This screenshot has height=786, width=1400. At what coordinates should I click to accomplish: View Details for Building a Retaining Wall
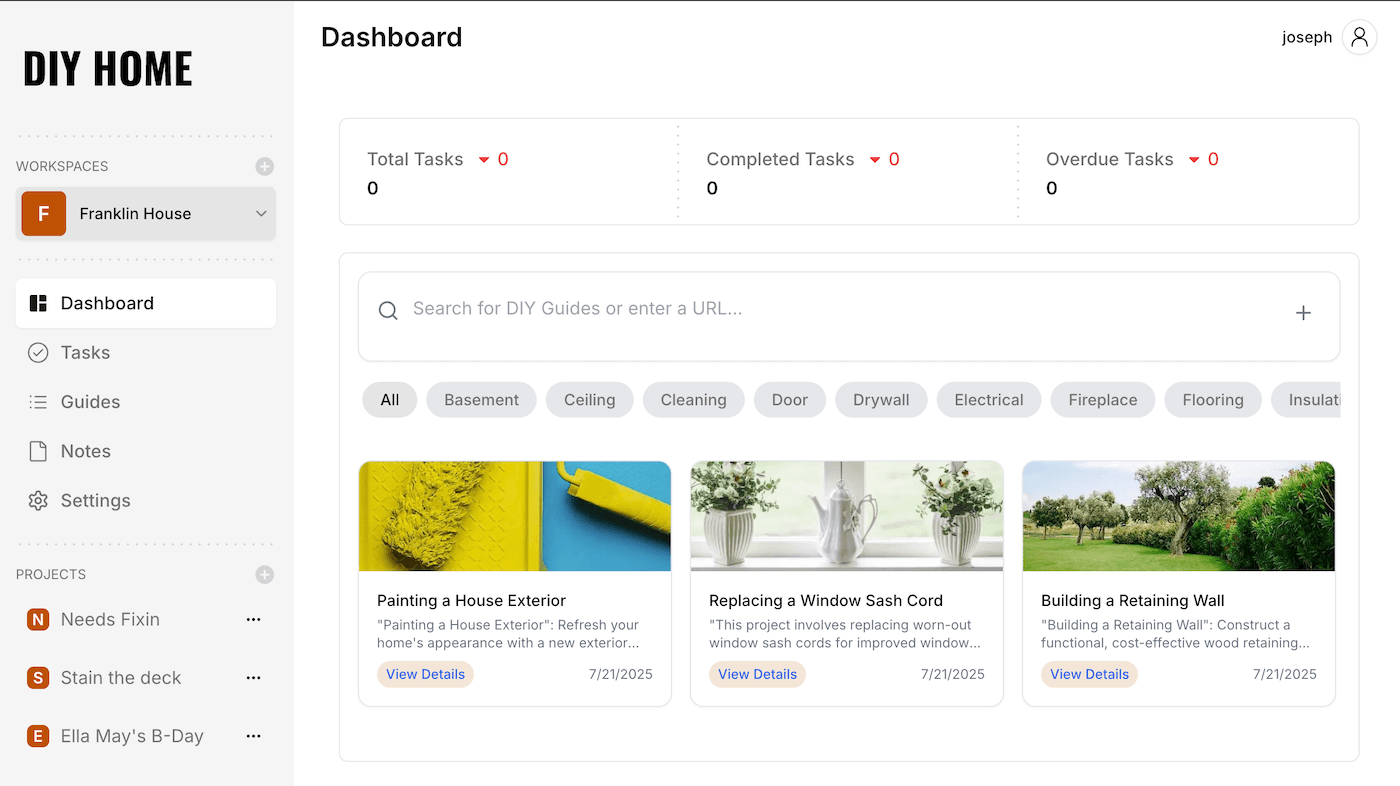tap(1089, 674)
